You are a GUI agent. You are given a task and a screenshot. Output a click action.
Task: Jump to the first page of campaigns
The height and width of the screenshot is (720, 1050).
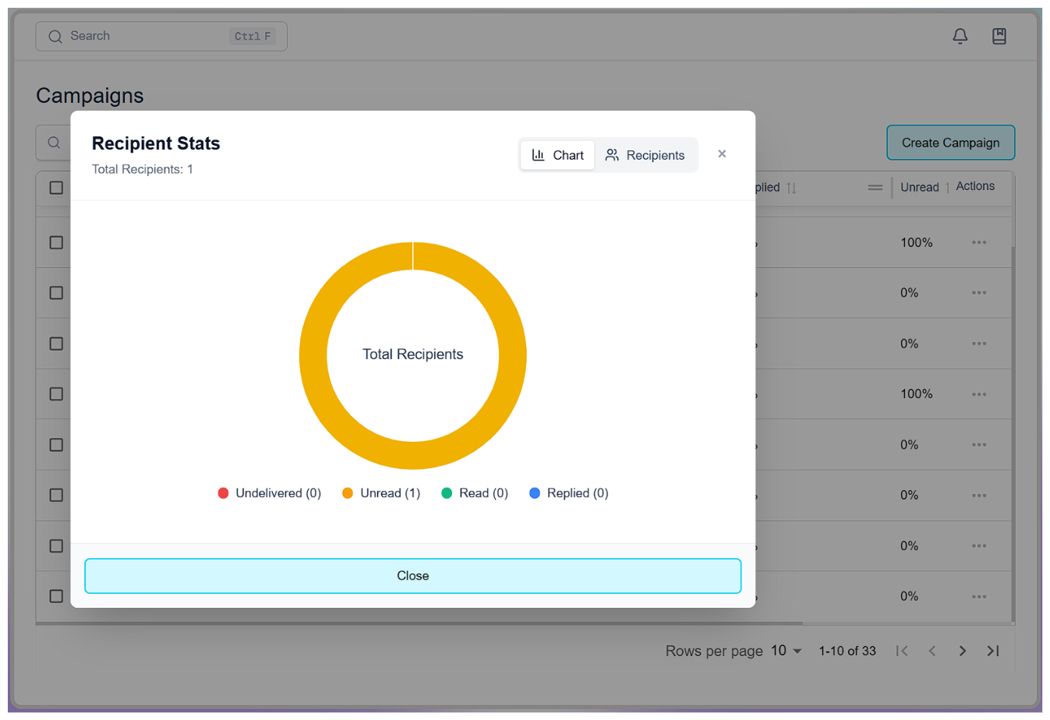click(901, 650)
